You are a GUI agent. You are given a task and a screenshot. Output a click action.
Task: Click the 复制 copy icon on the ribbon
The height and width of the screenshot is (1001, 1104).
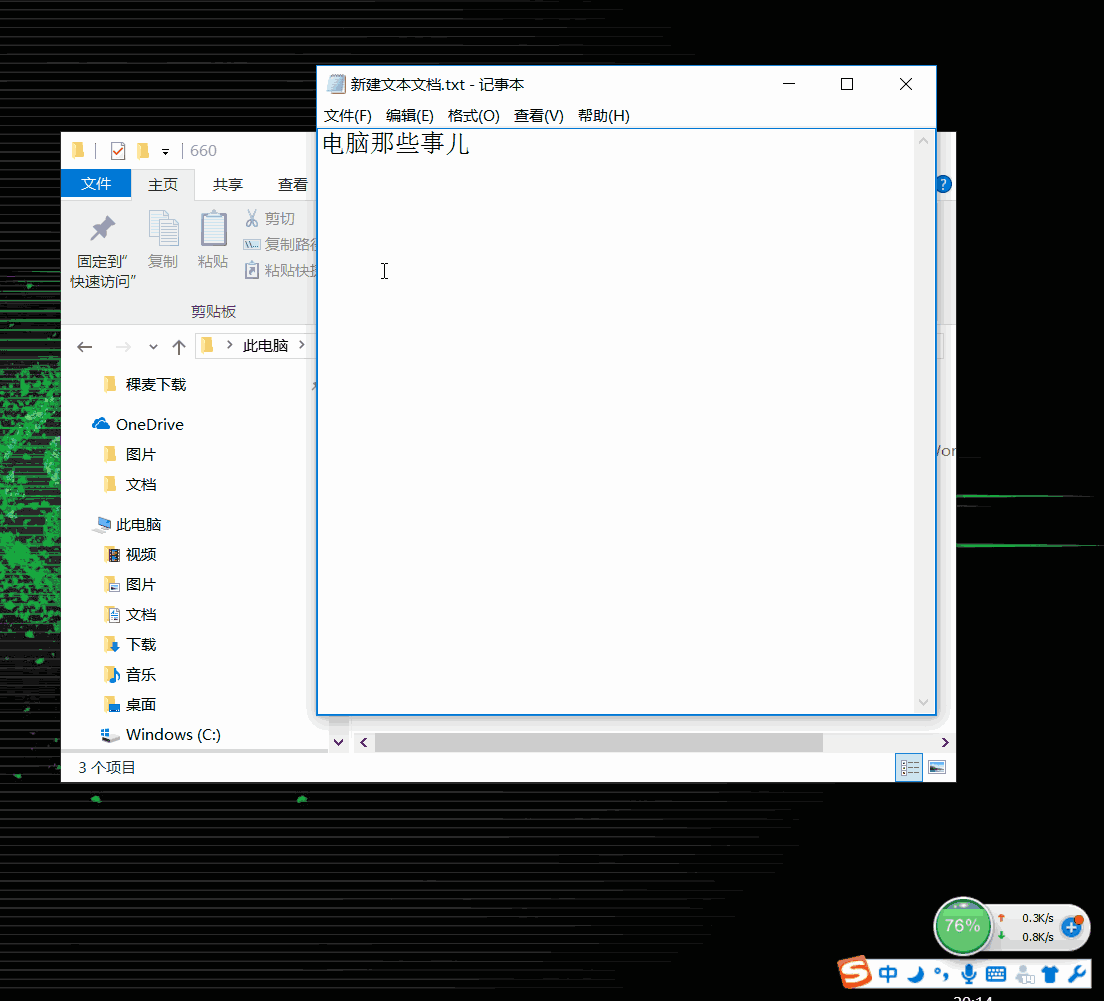pos(162,232)
